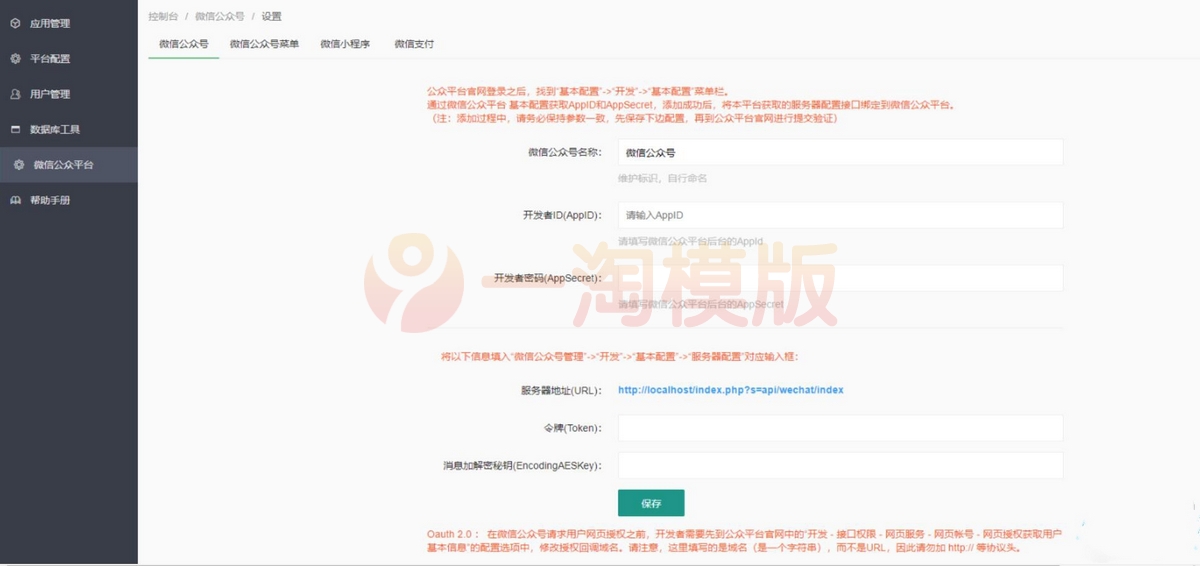Click the user icon beside 用户管理
Image resolution: width=1200 pixels, height=566 pixels.
[15, 94]
